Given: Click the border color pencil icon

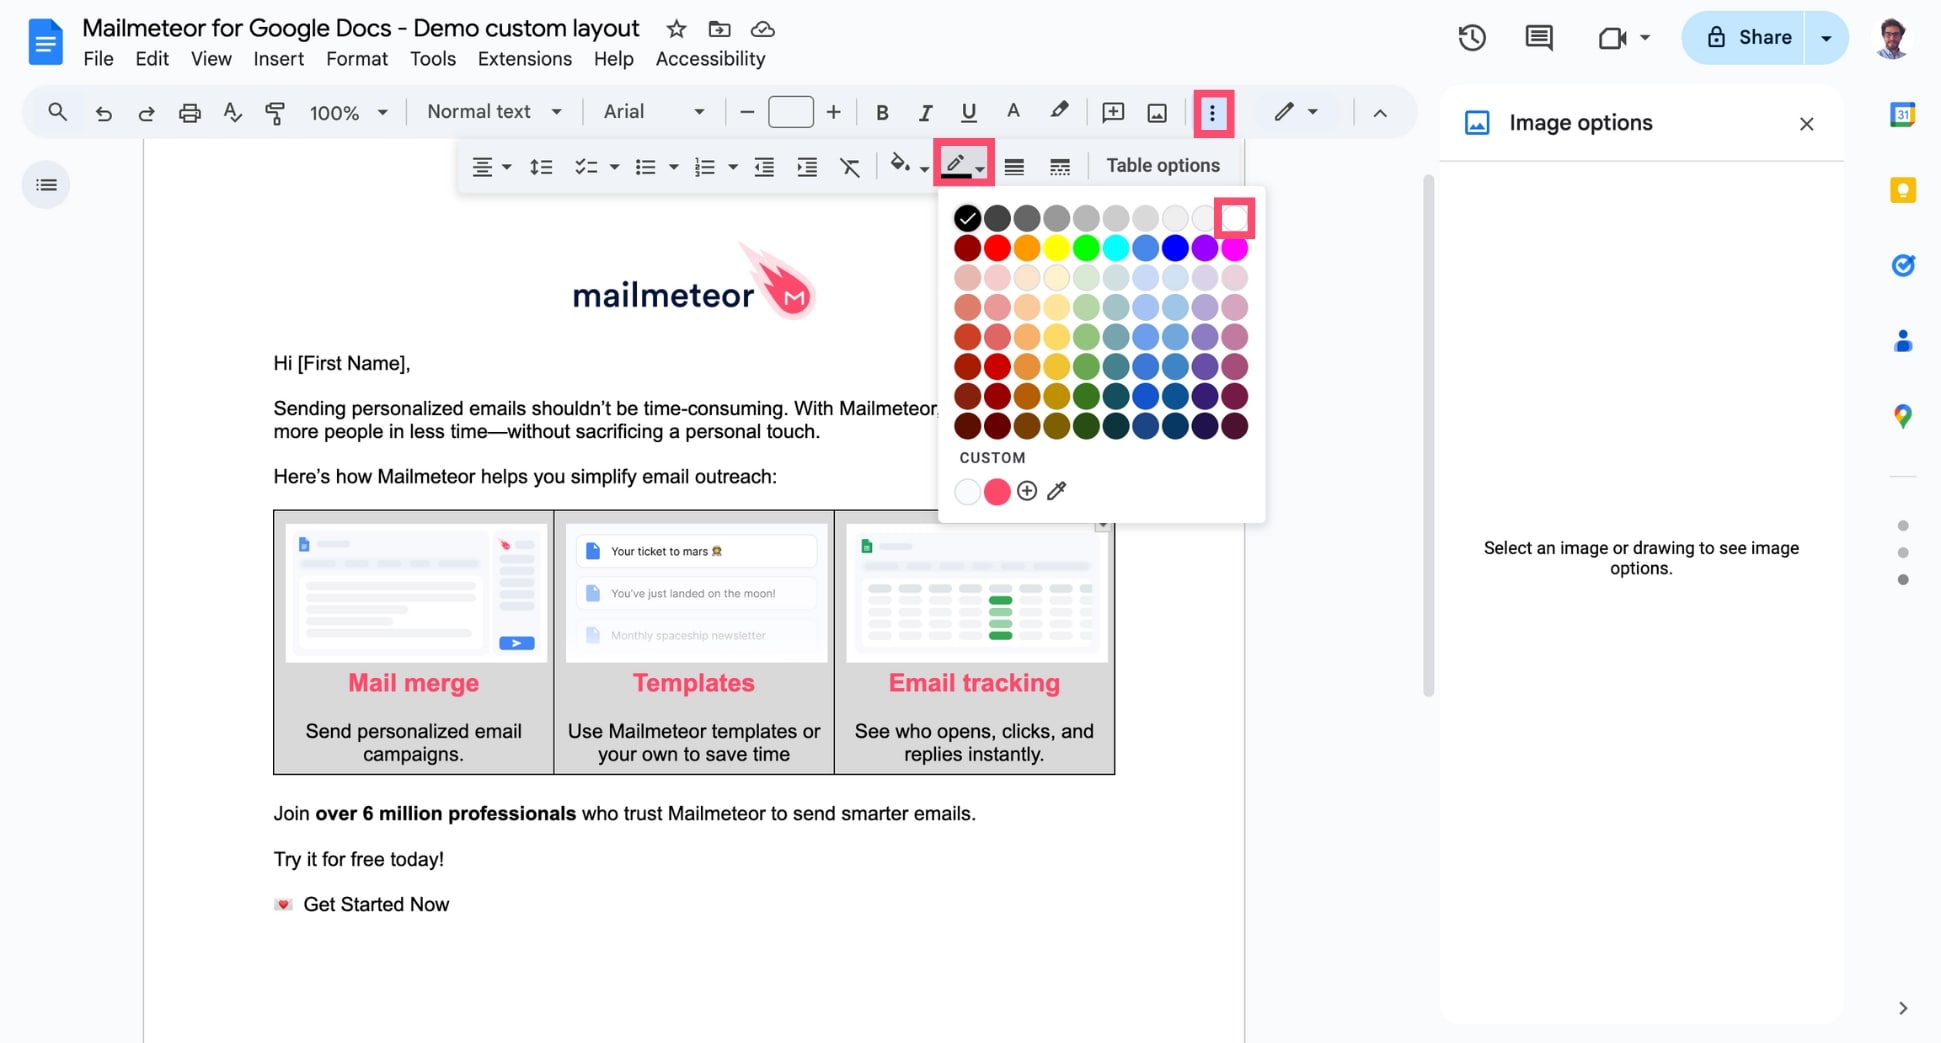Looking at the screenshot, I should (956, 164).
